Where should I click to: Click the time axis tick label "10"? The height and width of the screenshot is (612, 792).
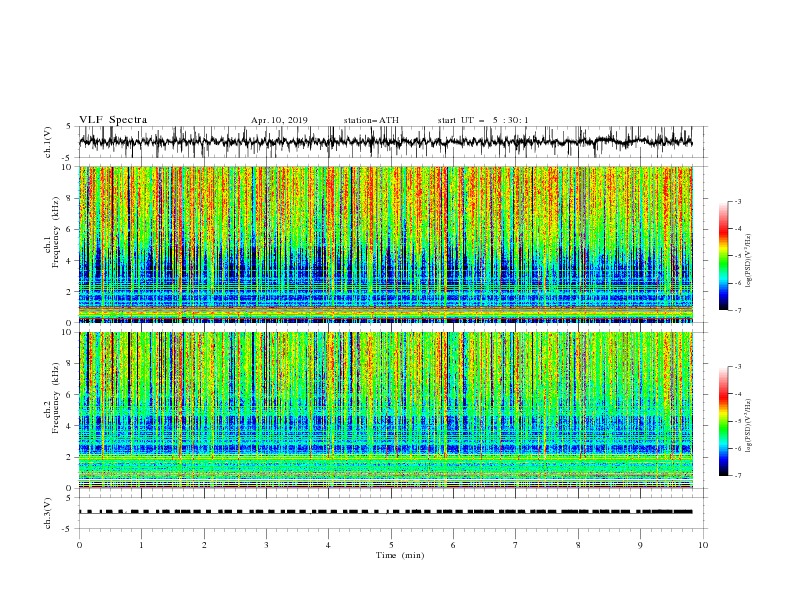click(x=703, y=545)
